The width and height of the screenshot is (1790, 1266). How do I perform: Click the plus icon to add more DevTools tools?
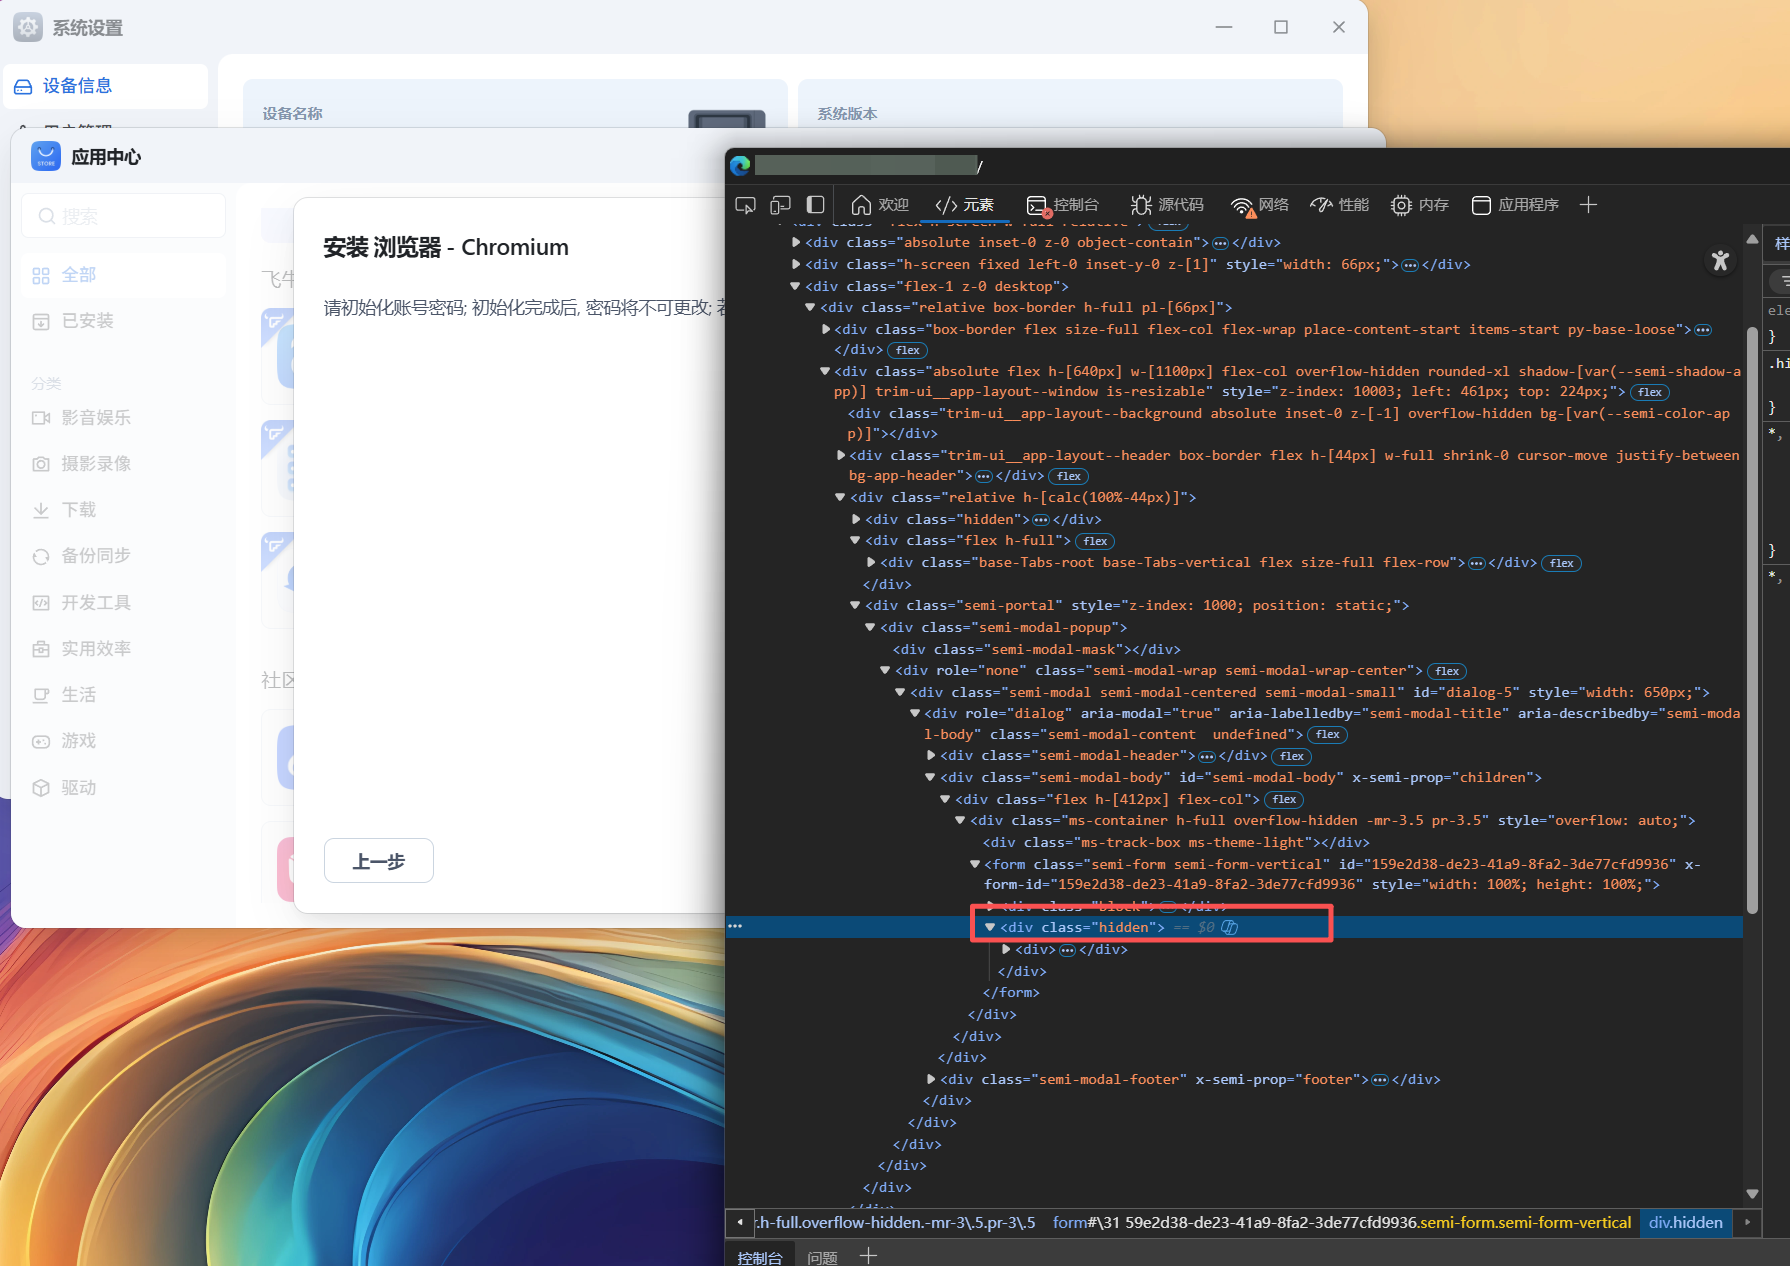click(1588, 205)
